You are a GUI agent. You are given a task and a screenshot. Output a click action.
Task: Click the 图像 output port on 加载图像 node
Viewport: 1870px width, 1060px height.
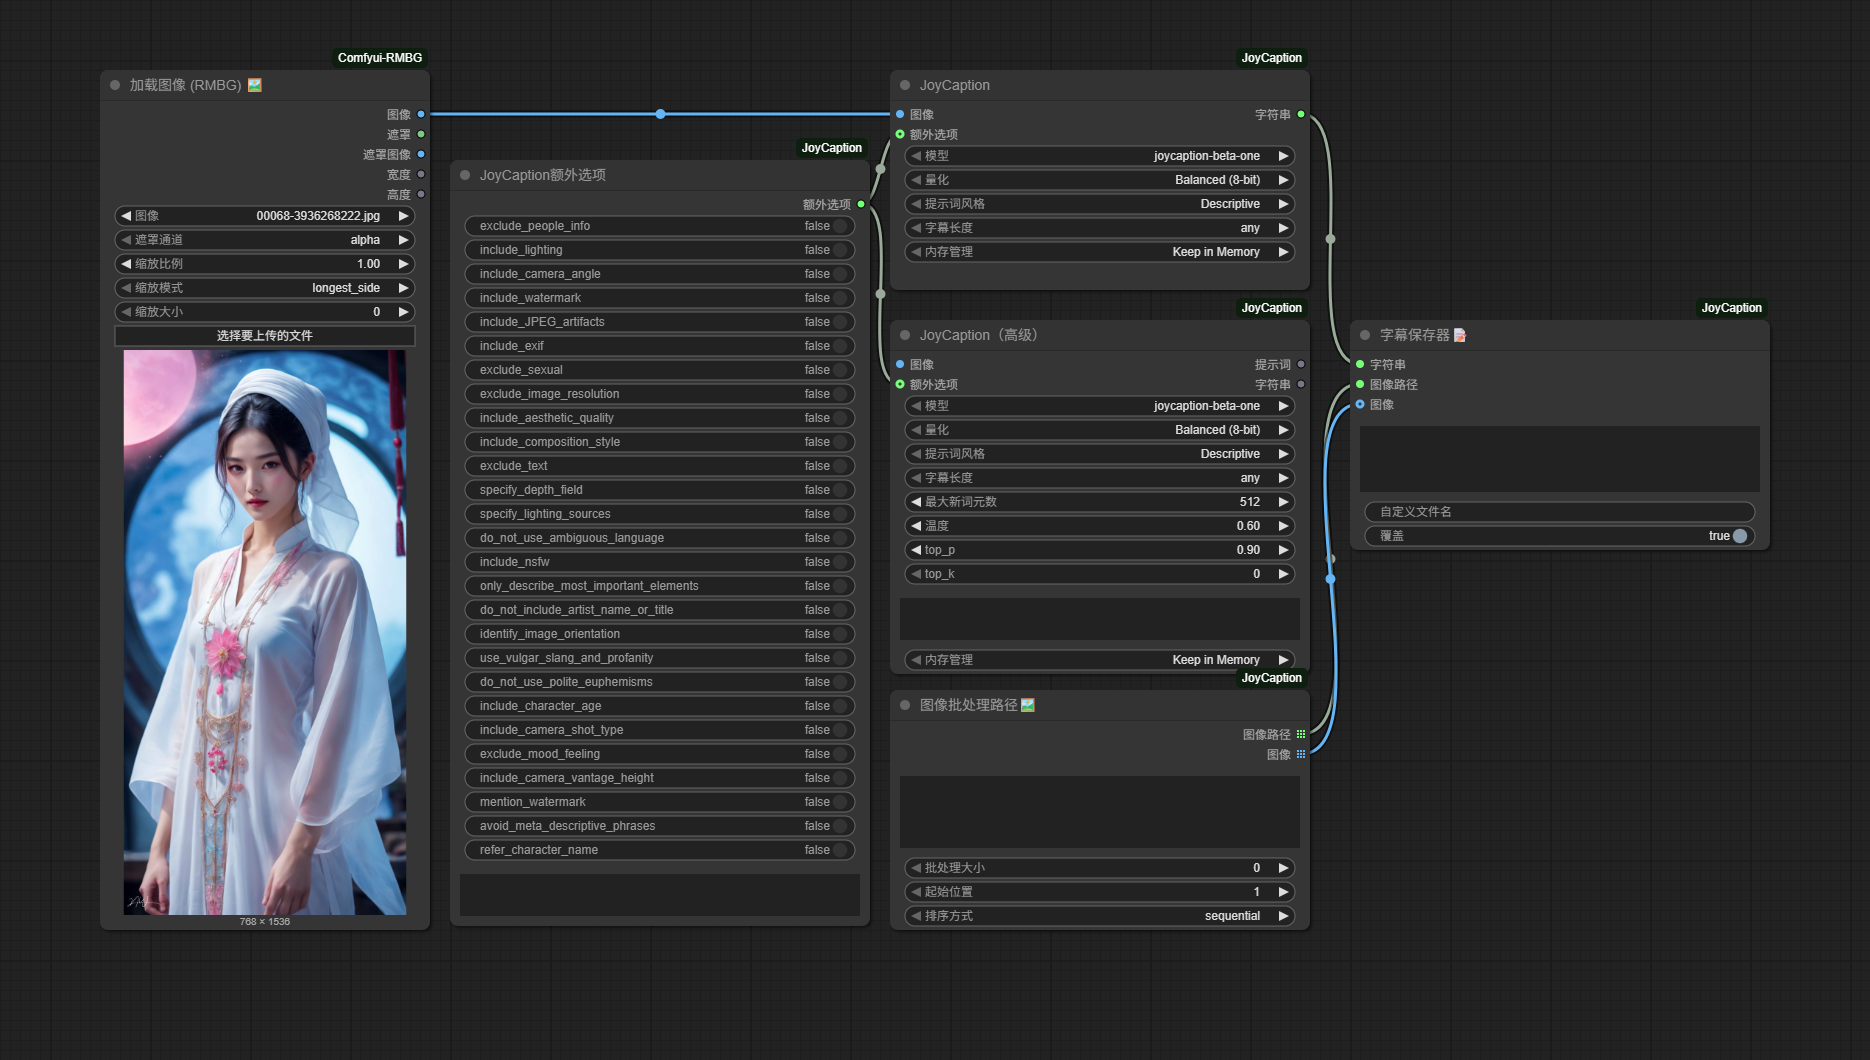(421, 114)
